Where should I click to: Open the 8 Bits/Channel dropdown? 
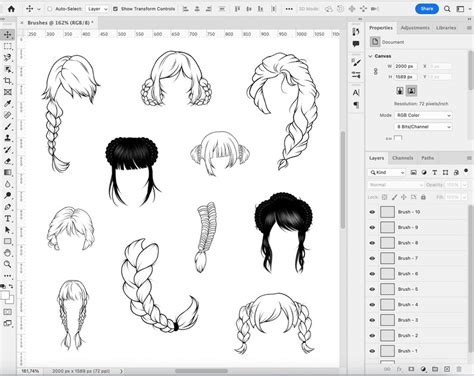(x=423, y=127)
